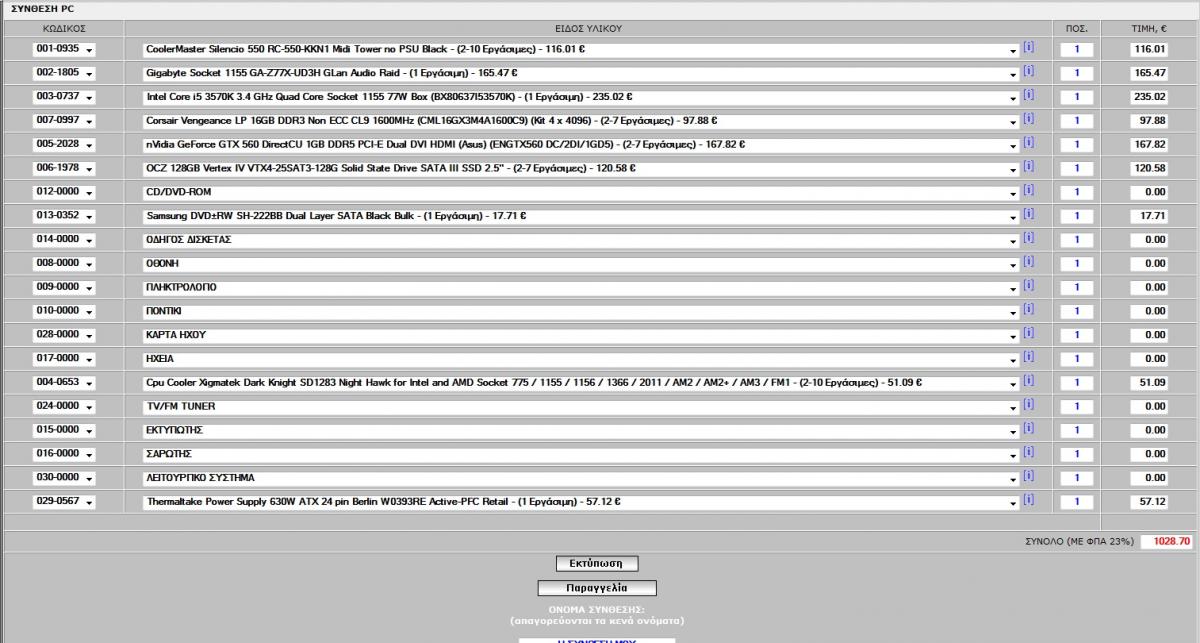Open the ΕΚΤΥΠΩΤΗΣ product dropdown
Image resolution: width=1200 pixels, height=643 pixels.
581,430
